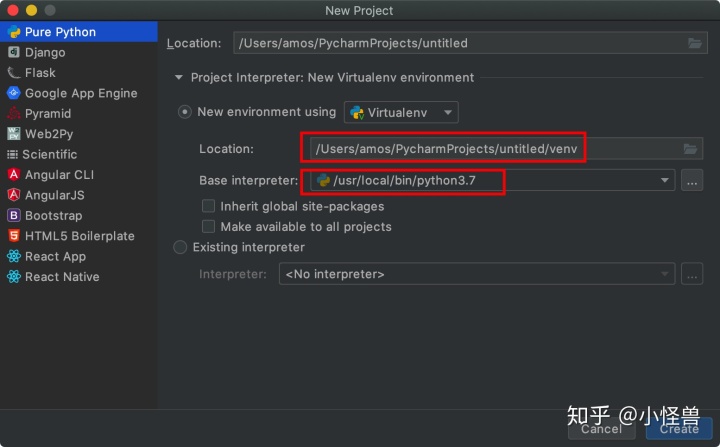This screenshot has width=720, height=447.
Task: Click the Cancel button
Action: (x=602, y=429)
